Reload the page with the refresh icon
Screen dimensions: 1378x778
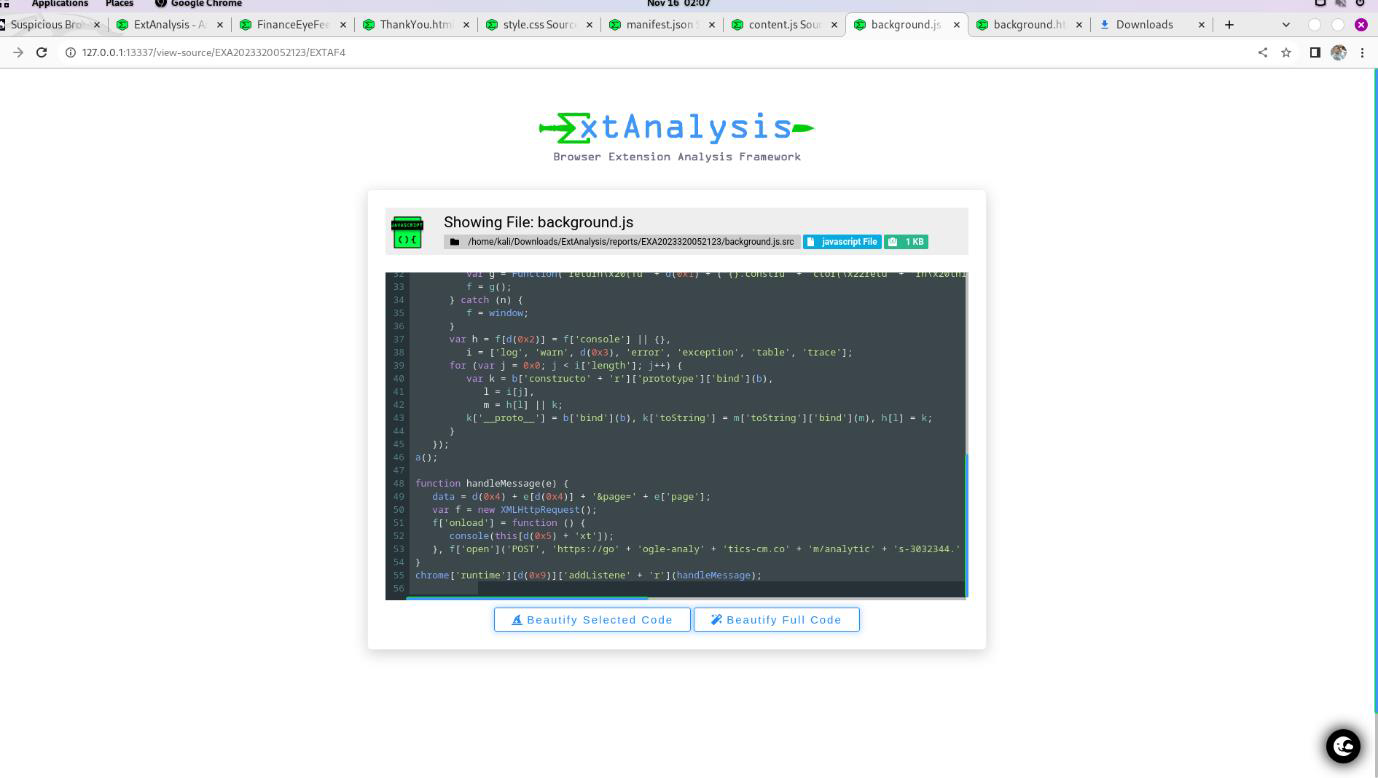point(41,52)
